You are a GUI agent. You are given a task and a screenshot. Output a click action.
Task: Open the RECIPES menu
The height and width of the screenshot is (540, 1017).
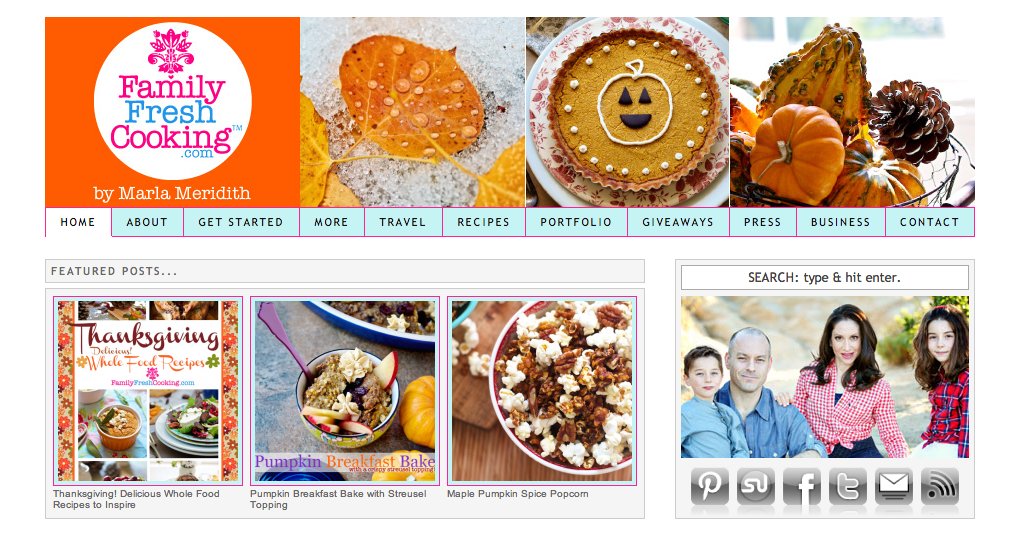point(484,222)
